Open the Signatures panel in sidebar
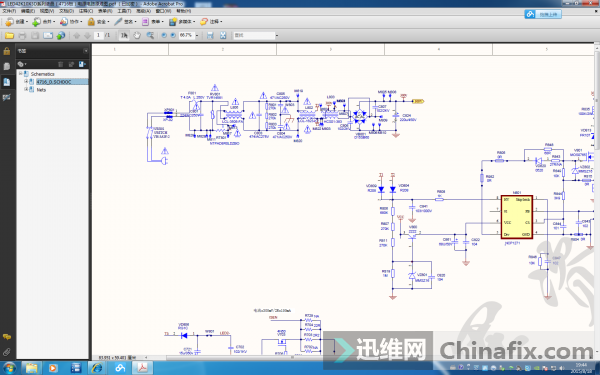600x375 pixels. click(x=7, y=97)
